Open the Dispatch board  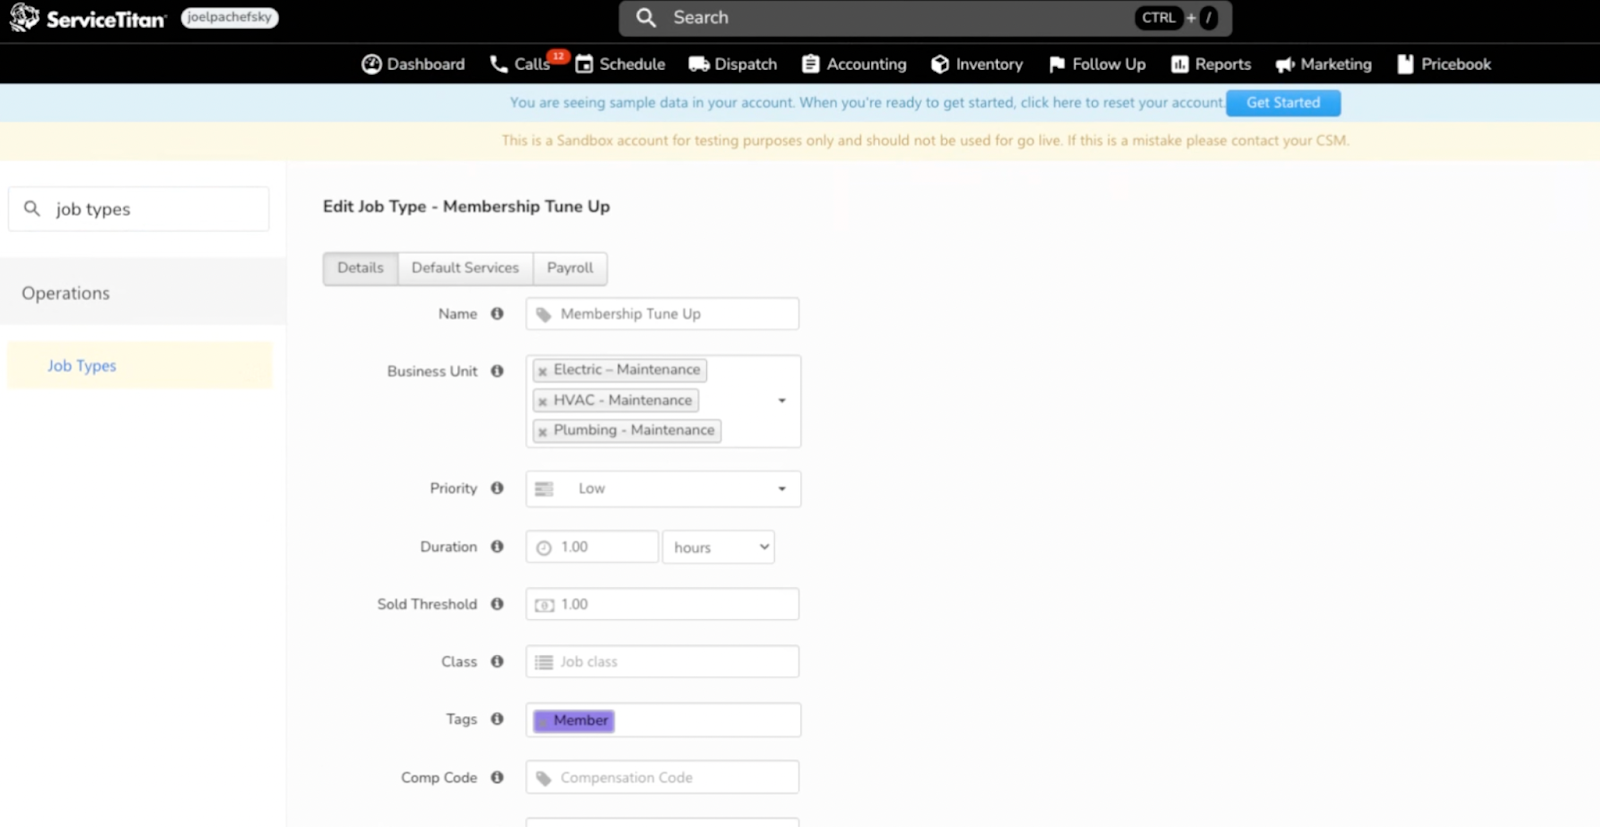point(733,64)
